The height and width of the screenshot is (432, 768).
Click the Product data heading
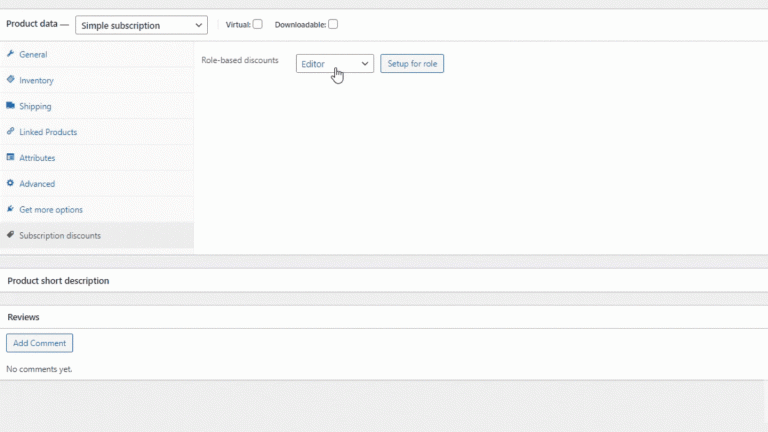coord(32,24)
